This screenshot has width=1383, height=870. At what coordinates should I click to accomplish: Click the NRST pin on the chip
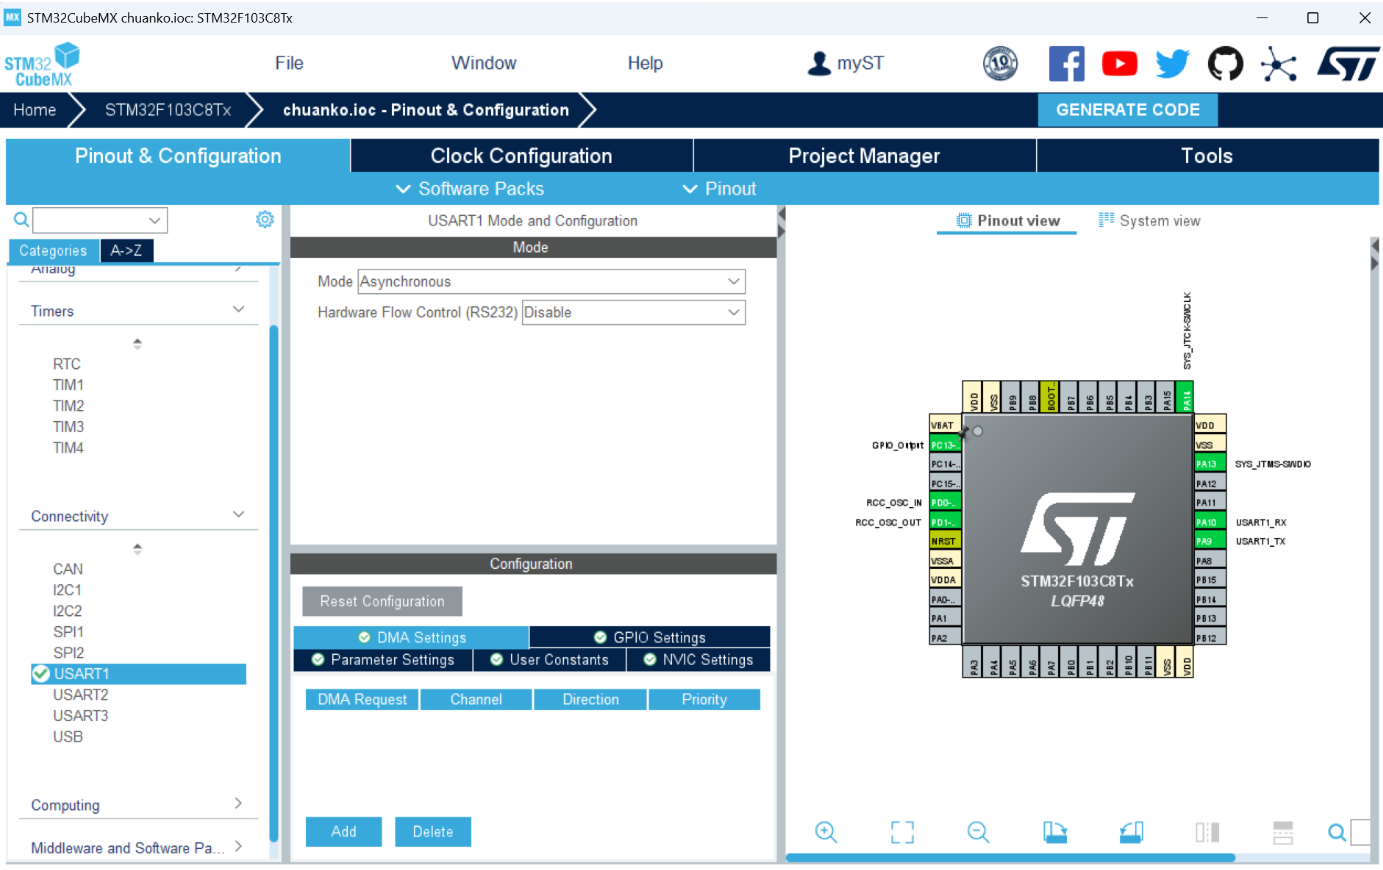pos(945,541)
